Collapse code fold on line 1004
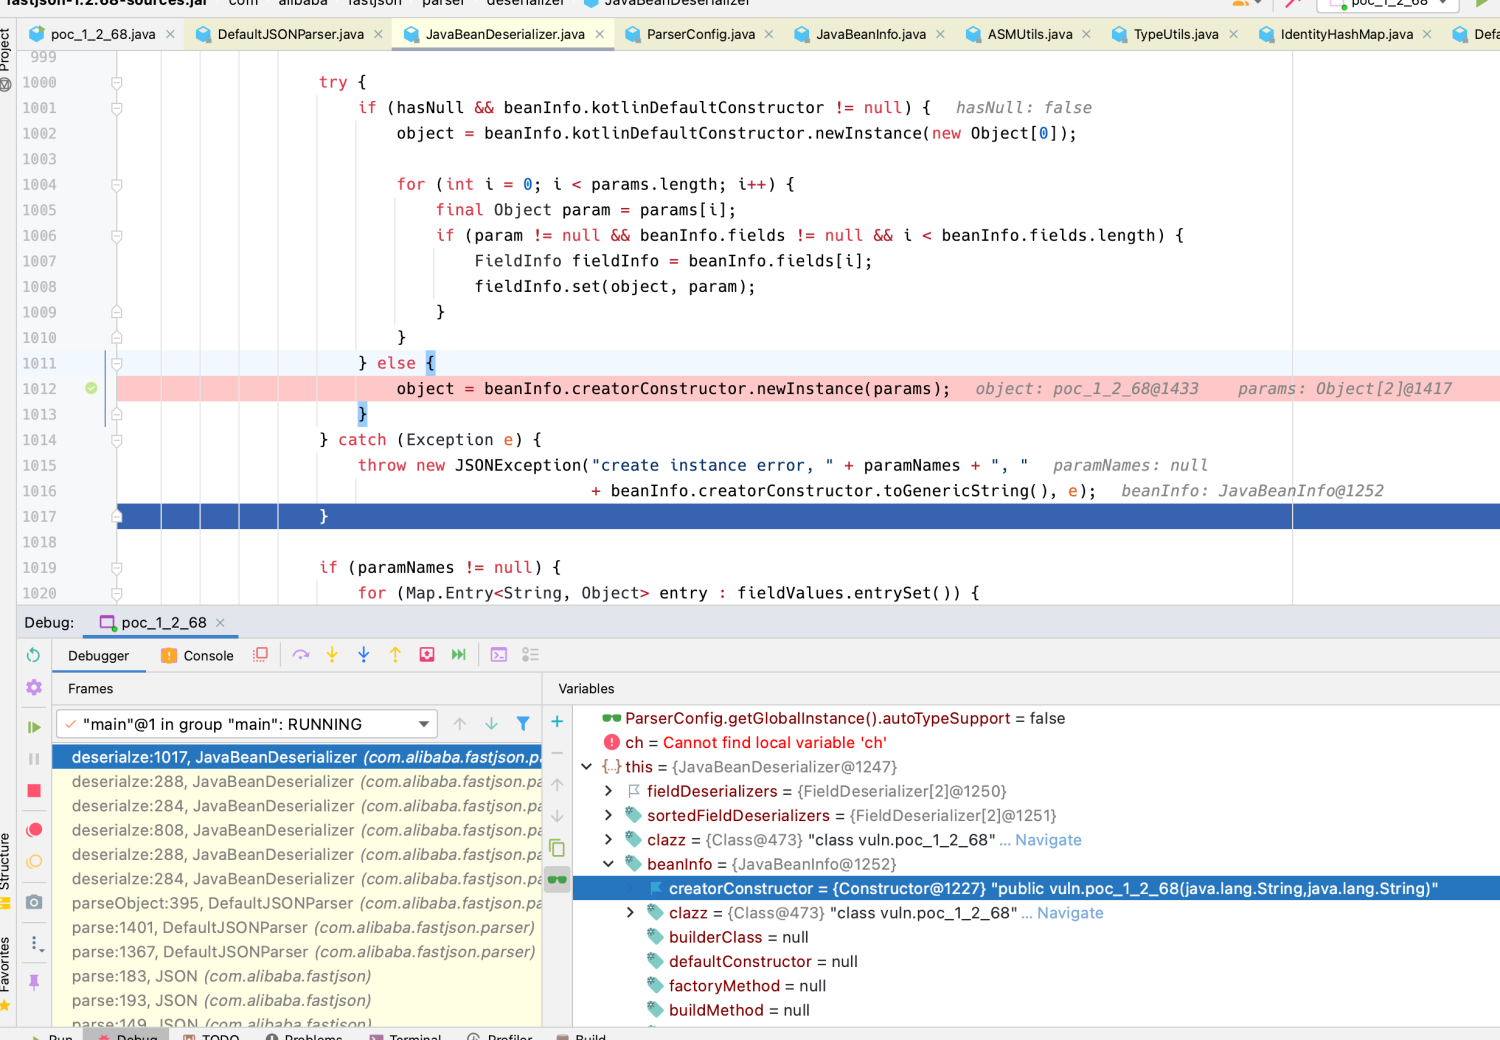 click(117, 185)
